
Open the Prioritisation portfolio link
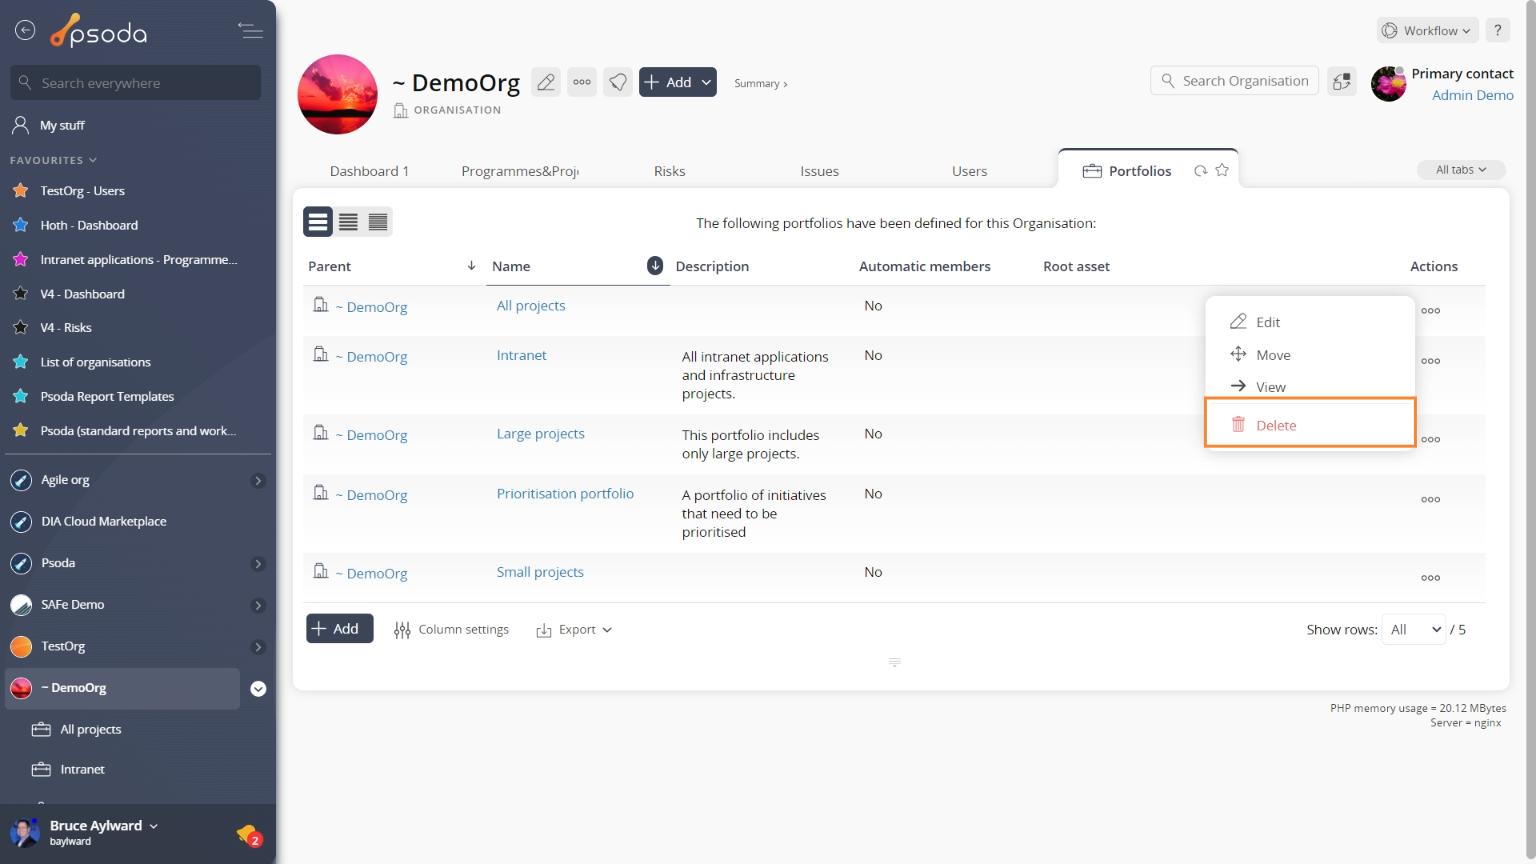(x=565, y=494)
